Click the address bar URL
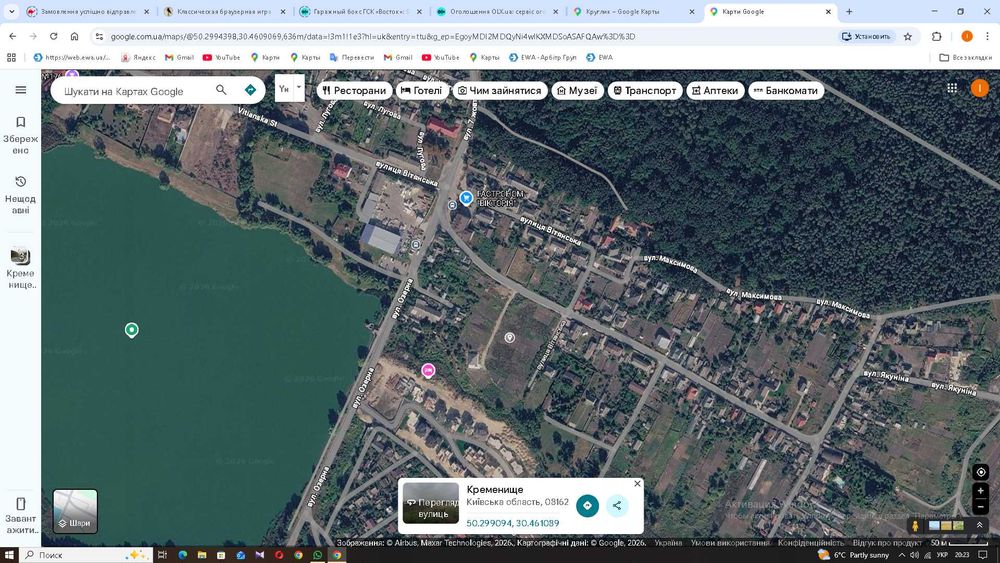The image size is (1000, 563). tap(372, 36)
